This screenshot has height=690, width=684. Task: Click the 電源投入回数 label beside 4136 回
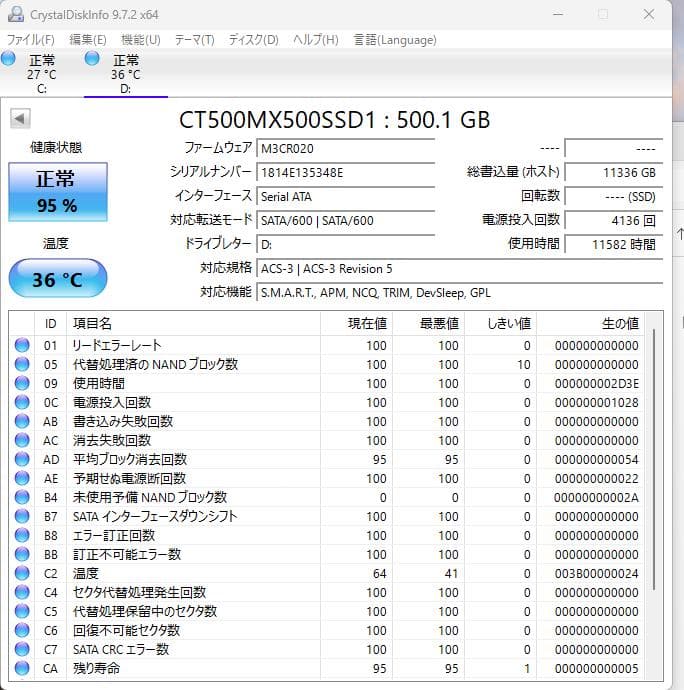tap(521, 220)
